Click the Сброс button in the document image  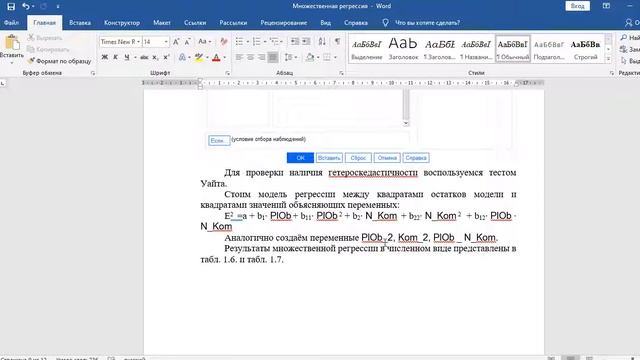[358, 158]
